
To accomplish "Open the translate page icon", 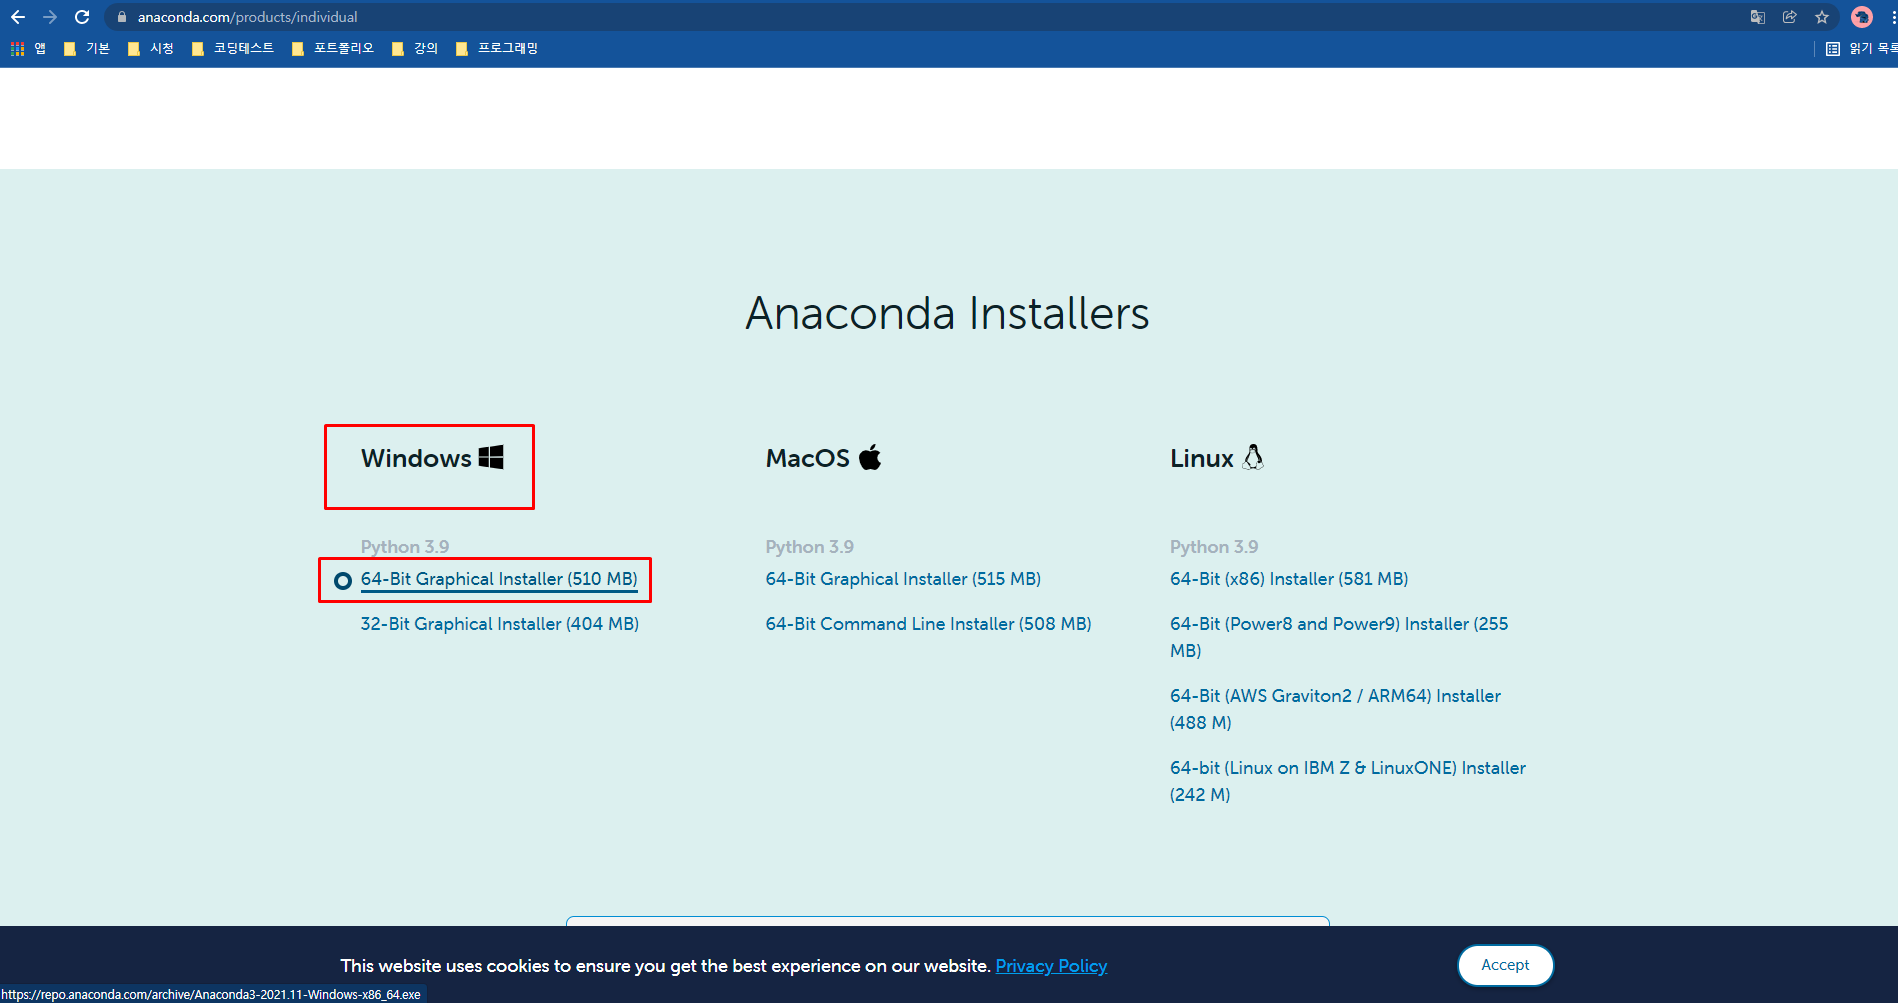I will coord(1758,17).
